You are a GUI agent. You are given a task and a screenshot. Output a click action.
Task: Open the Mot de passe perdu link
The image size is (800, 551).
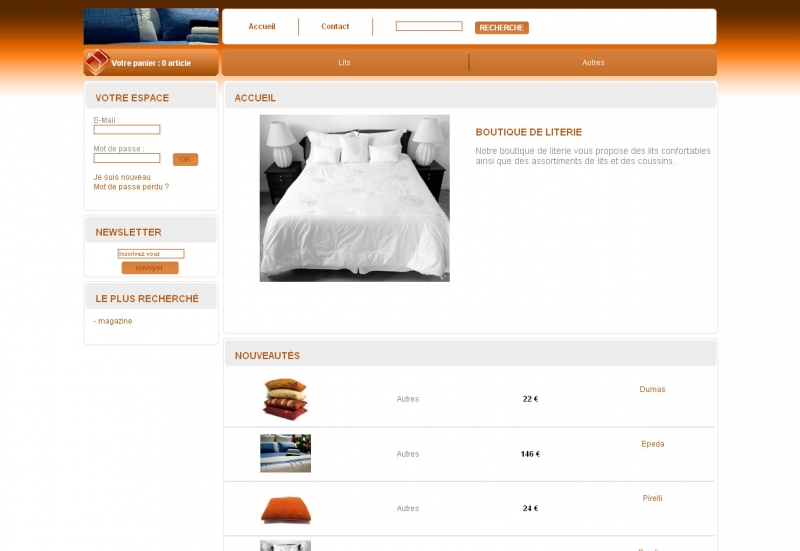(131, 187)
